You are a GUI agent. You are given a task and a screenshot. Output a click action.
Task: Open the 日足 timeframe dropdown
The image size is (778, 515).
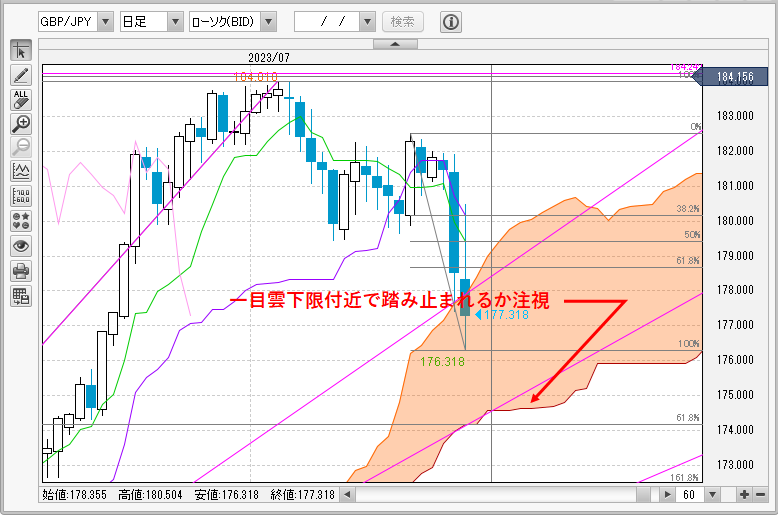click(175, 22)
